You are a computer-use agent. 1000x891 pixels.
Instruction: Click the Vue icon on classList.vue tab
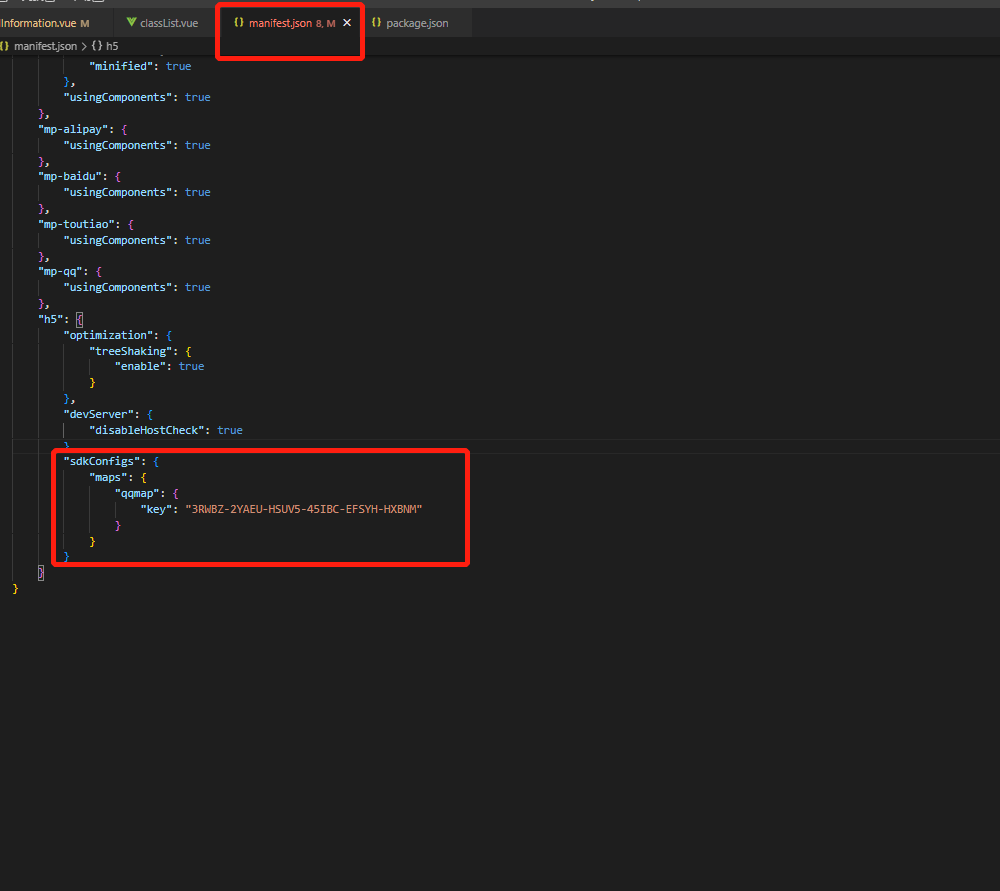pyautogui.click(x=131, y=22)
